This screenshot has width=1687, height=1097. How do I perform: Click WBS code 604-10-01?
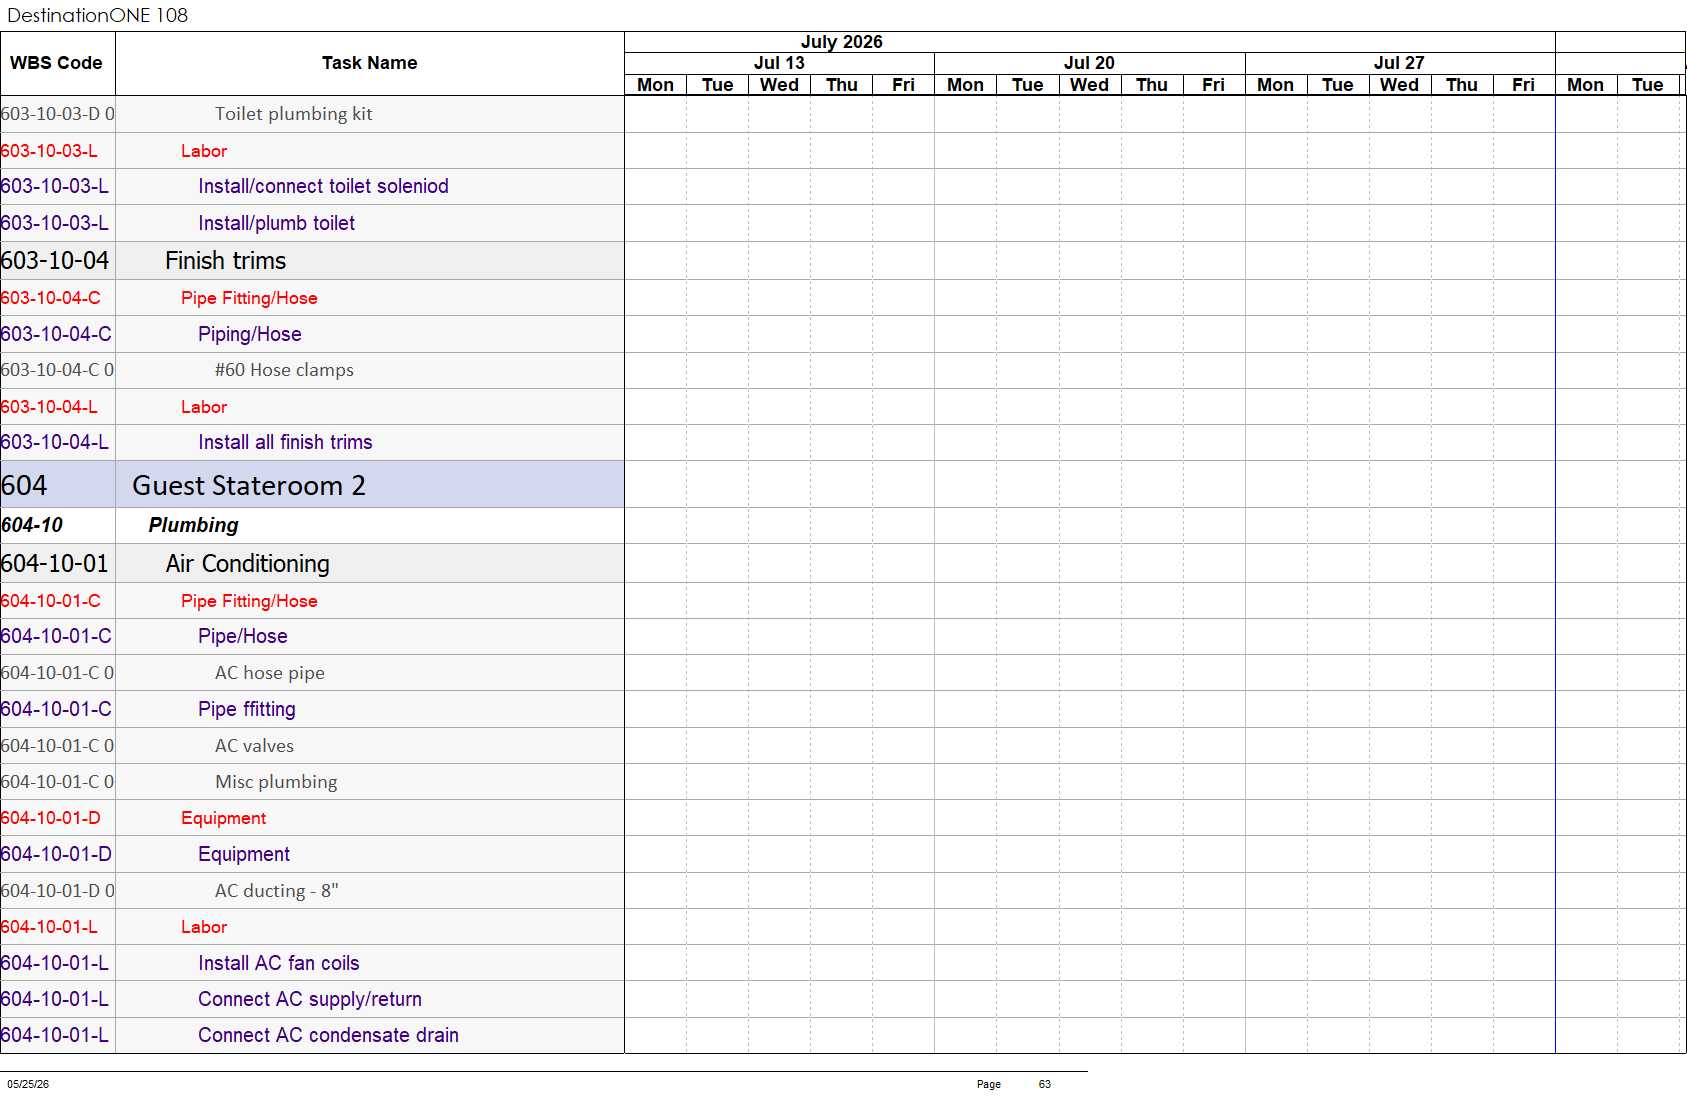55,564
